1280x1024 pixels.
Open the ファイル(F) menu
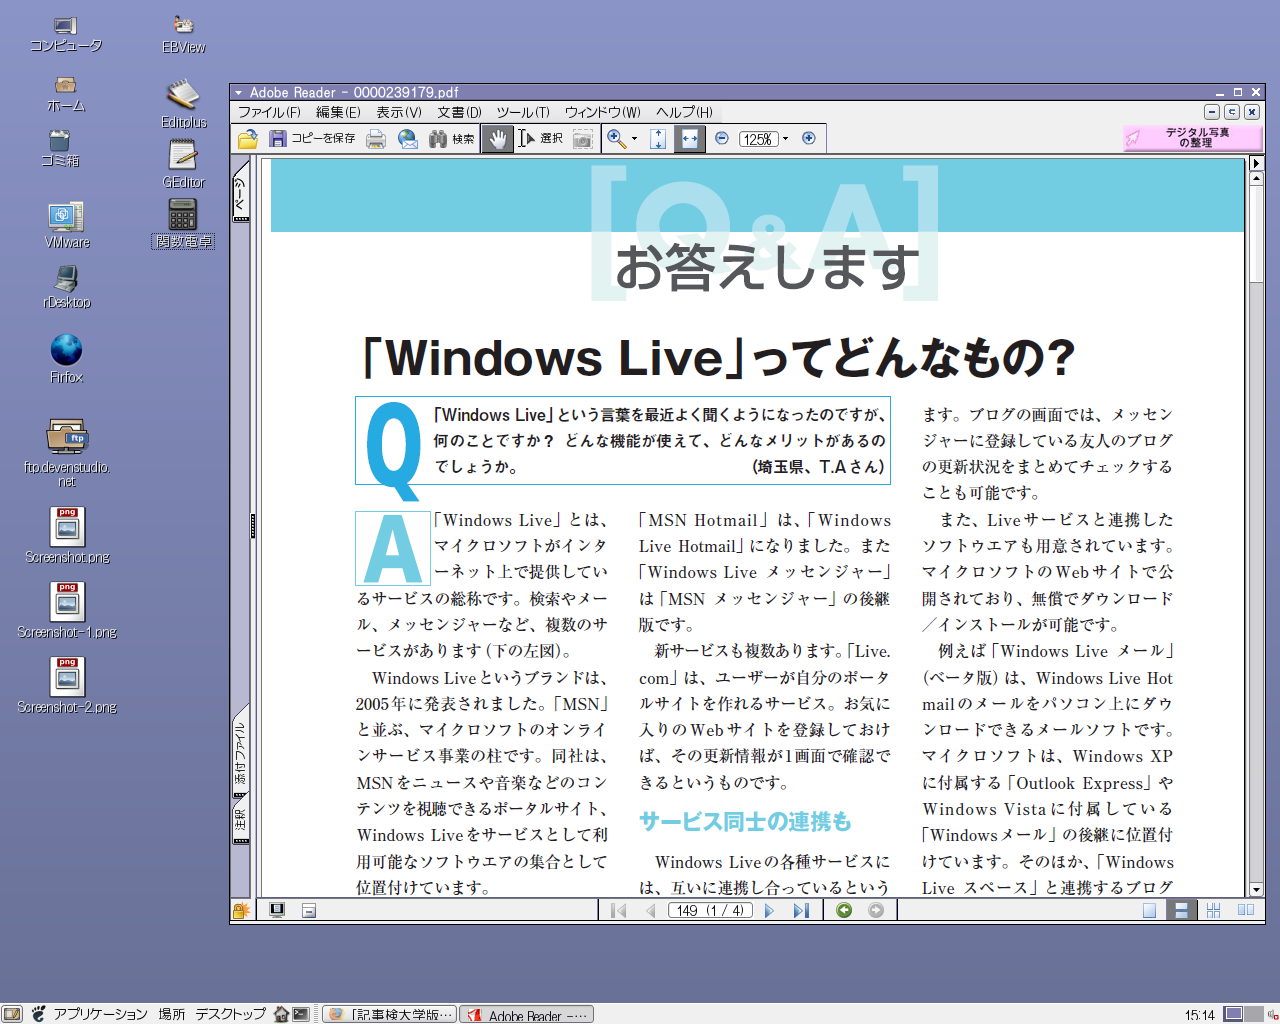click(x=269, y=112)
